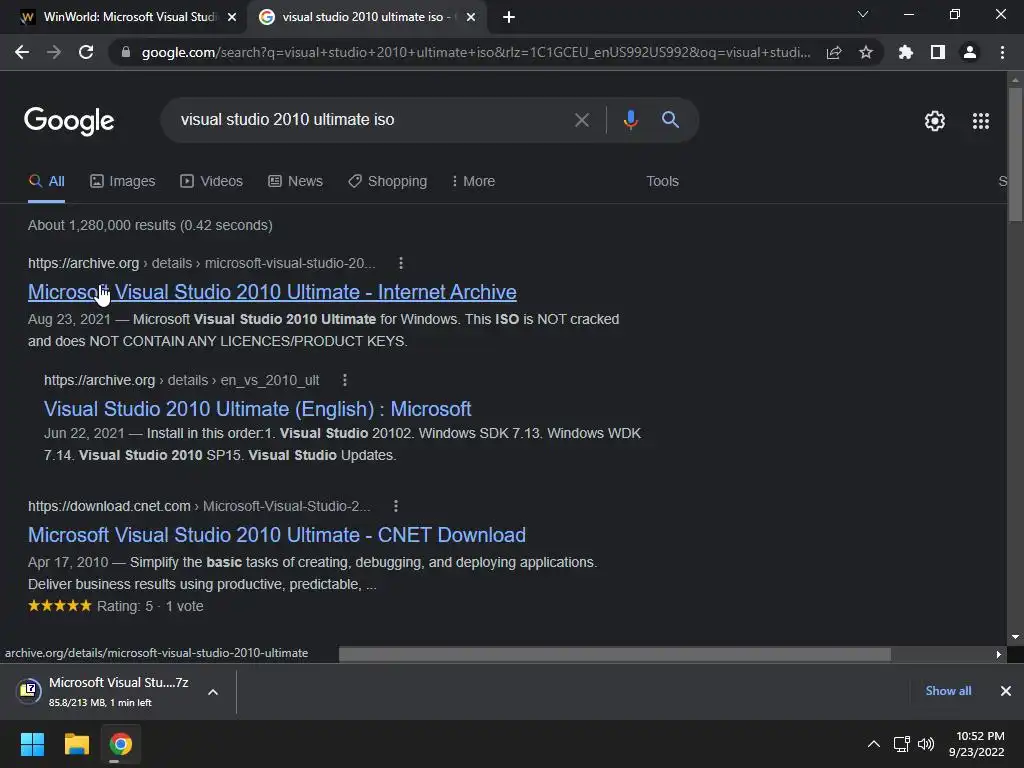
Task: Expand the More search filters menu
Action: [x=473, y=182]
